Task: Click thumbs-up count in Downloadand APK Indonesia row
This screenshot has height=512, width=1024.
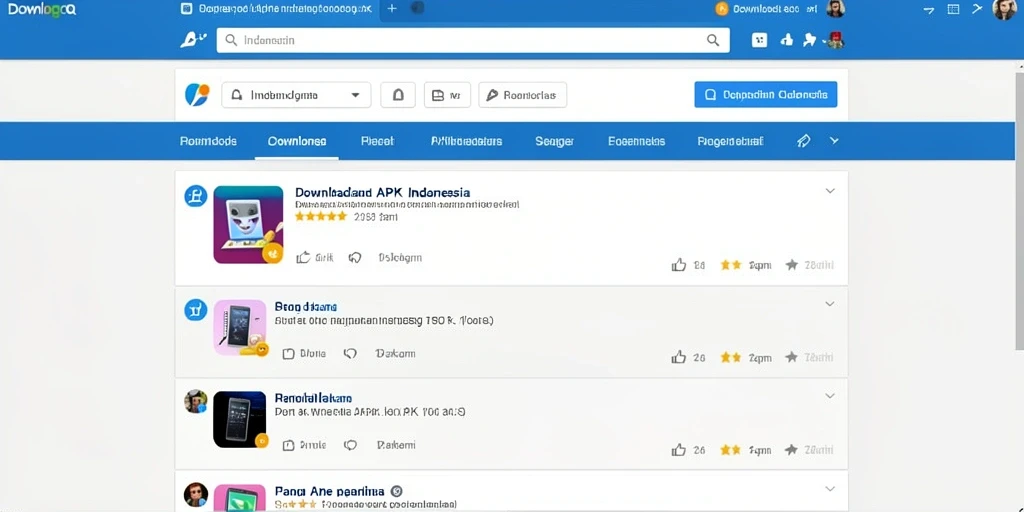Action: (x=688, y=265)
